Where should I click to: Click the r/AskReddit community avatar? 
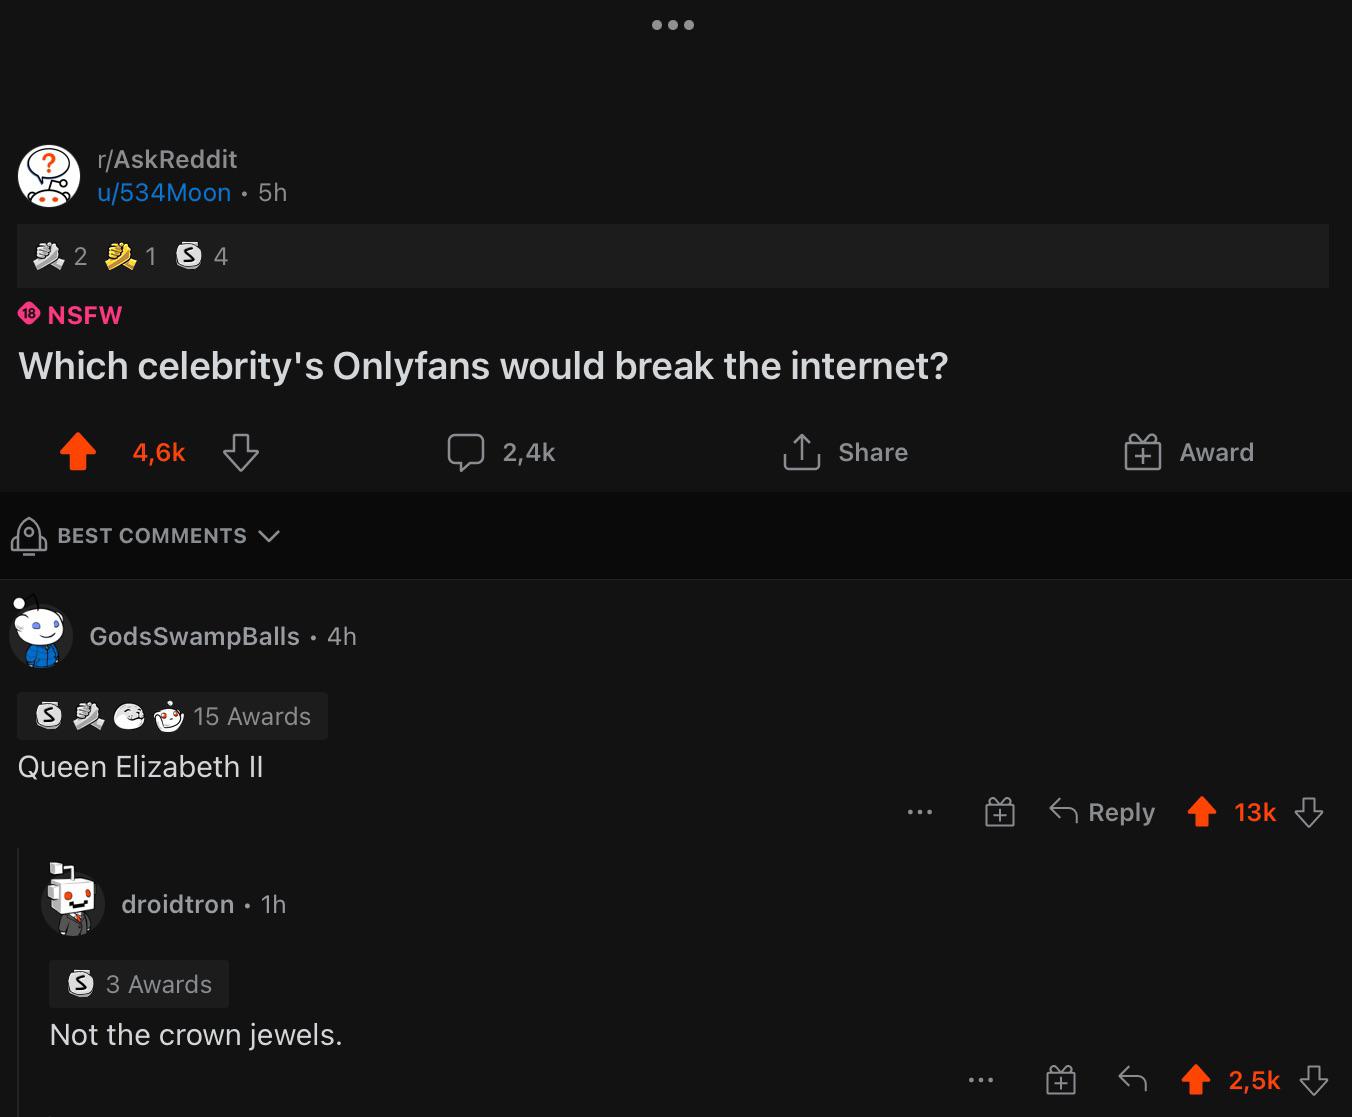tap(49, 176)
